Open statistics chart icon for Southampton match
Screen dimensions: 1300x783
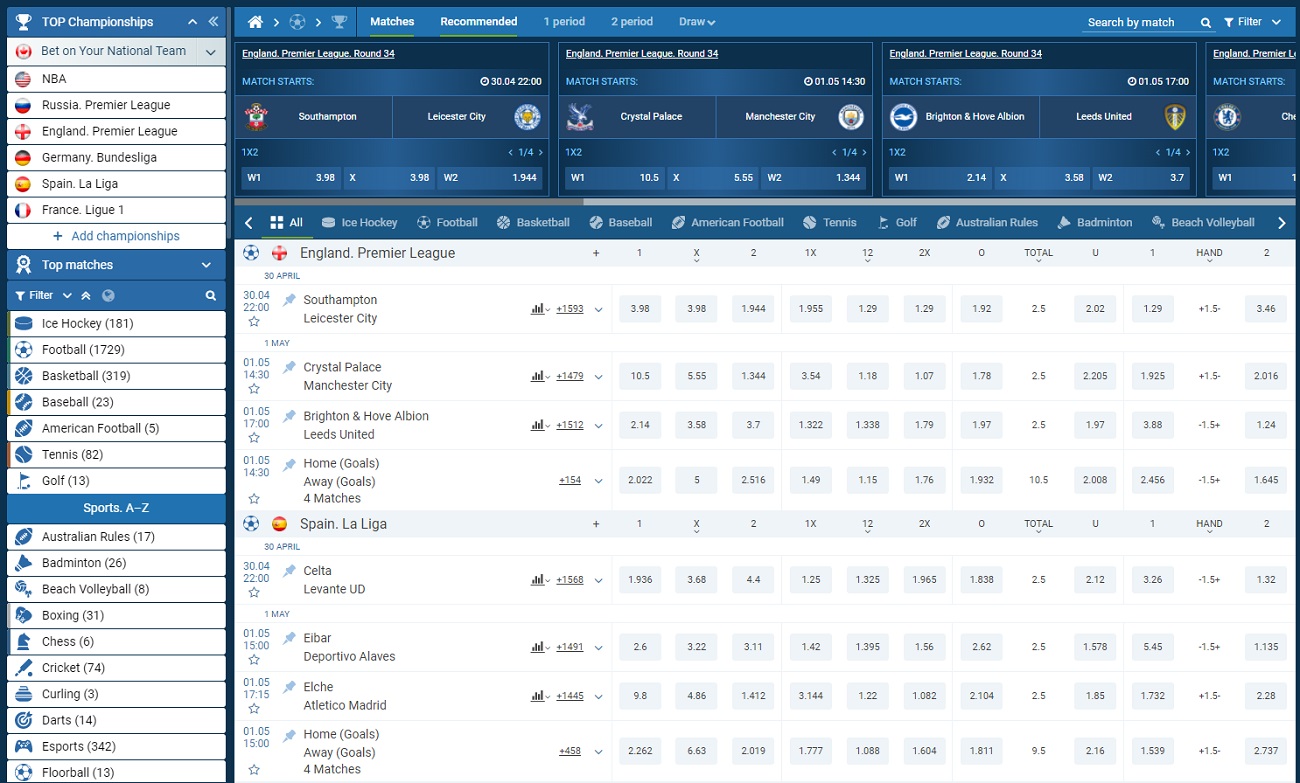(538, 309)
